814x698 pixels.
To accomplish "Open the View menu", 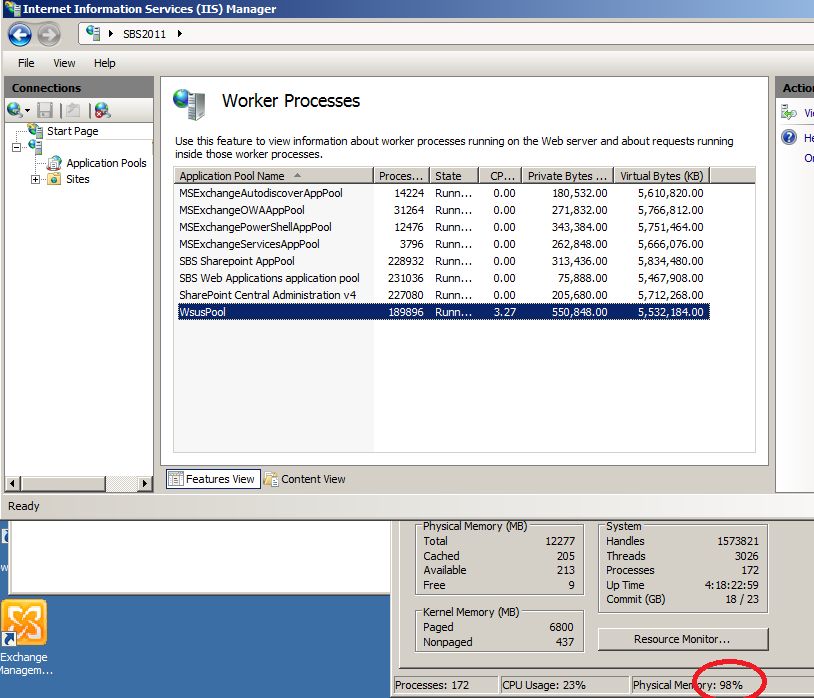I will point(64,63).
